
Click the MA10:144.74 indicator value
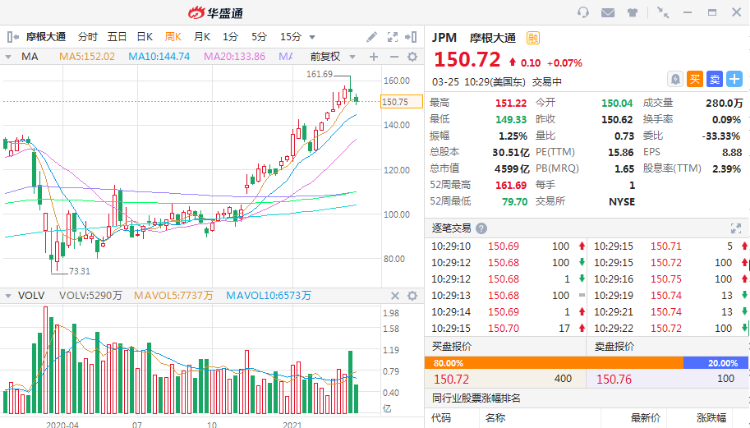pyautogui.click(x=159, y=57)
